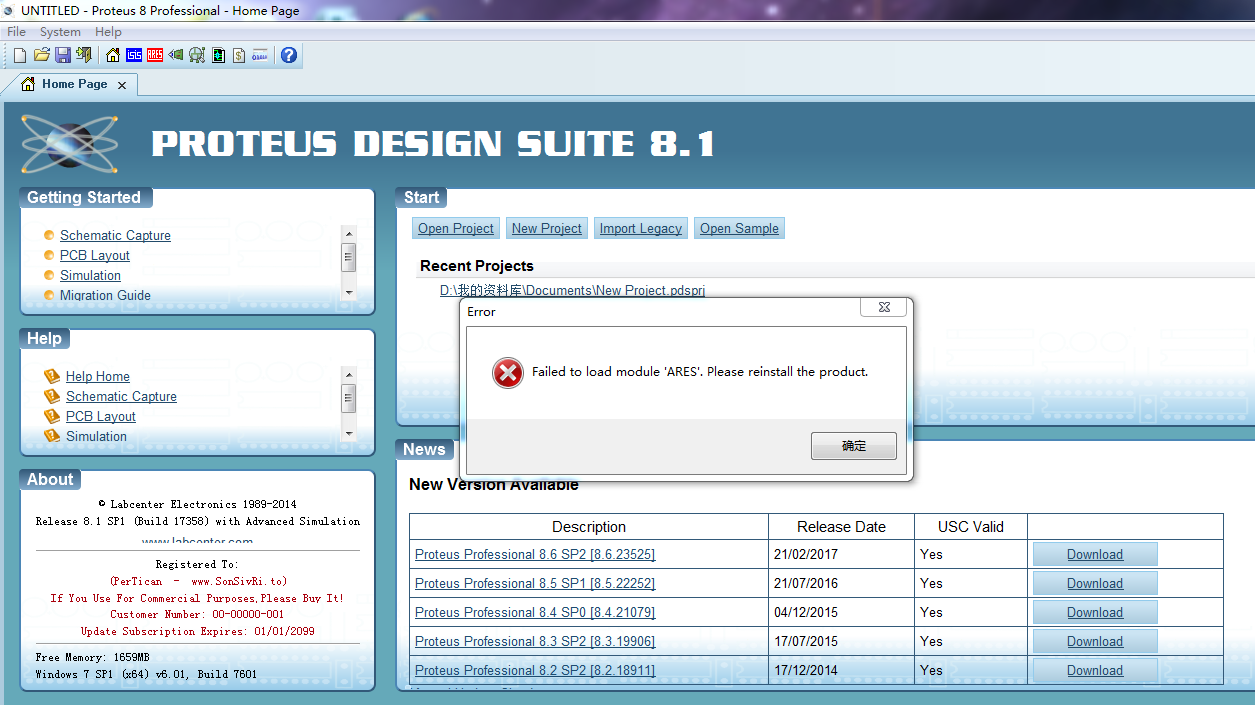Click Help panel scrollbar down arrow
Screen dimensions: 1255x705
tap(349, 433)
